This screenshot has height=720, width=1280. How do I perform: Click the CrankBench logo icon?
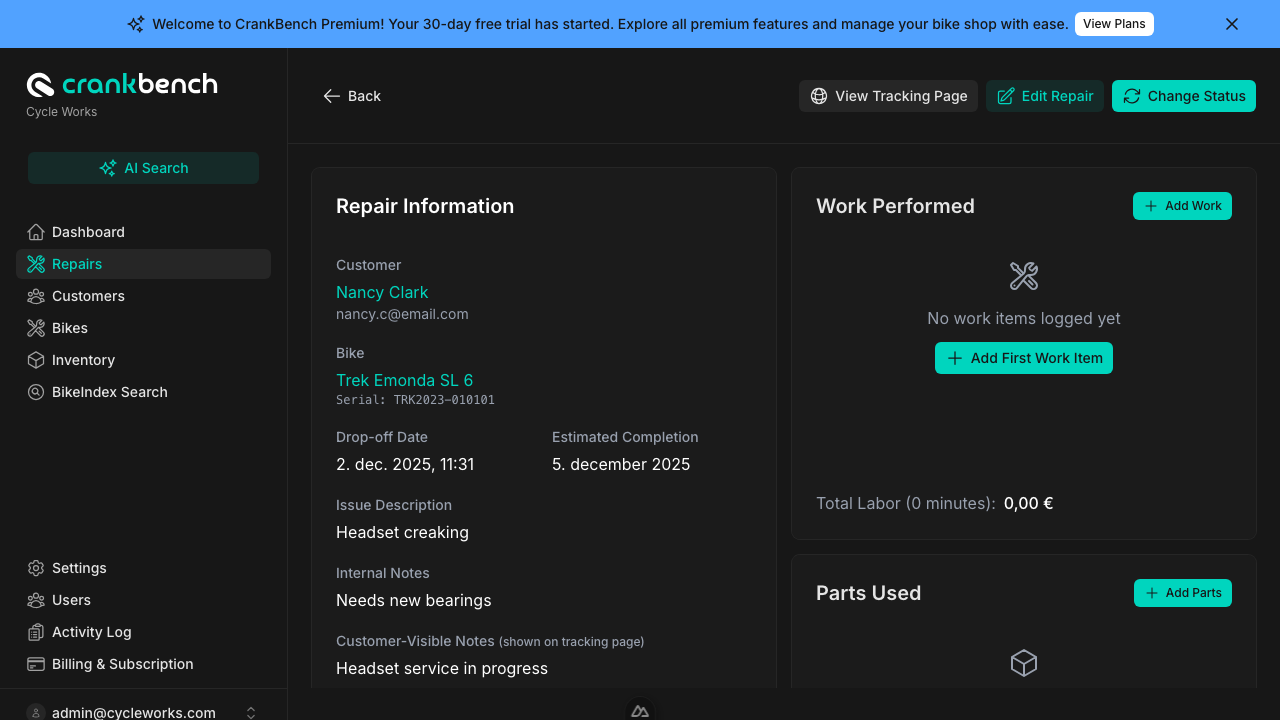(40, 85)
